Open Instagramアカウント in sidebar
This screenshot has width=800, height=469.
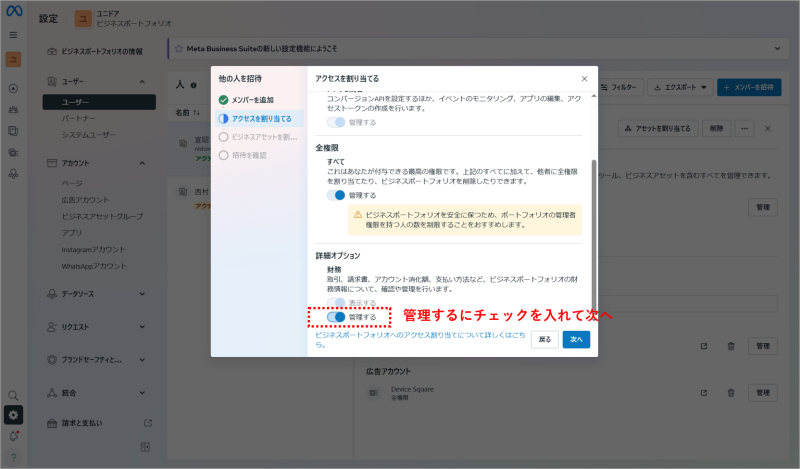pyautogui.click(x=93, y=250)
